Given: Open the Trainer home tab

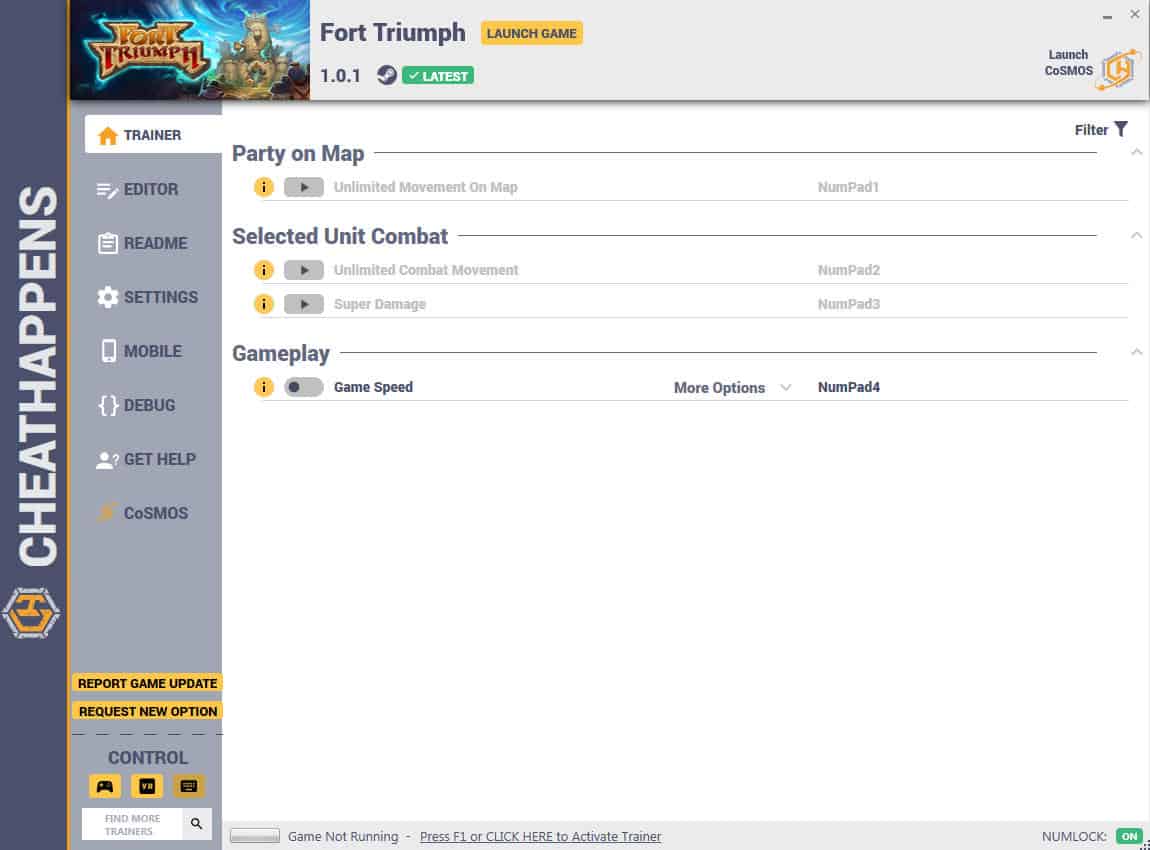Looking at the screenshot, I should 153,135.
